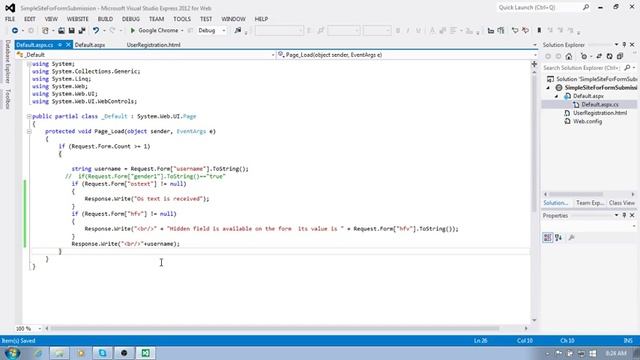Collapse the _Default class outlining region

coord(29,116)
